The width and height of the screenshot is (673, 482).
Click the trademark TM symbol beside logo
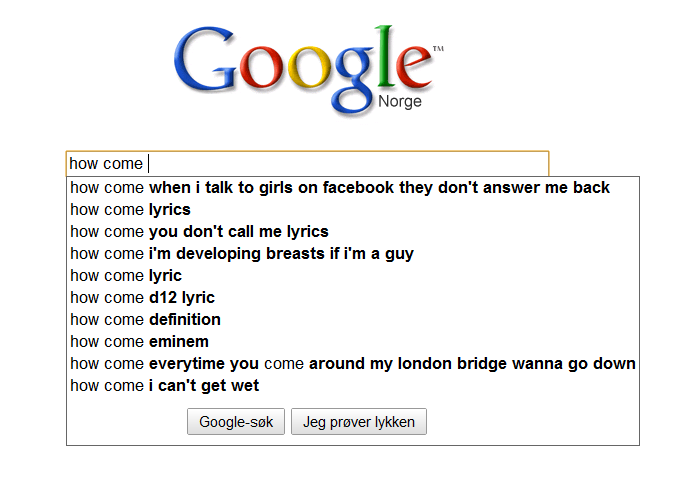coord(438,49)
